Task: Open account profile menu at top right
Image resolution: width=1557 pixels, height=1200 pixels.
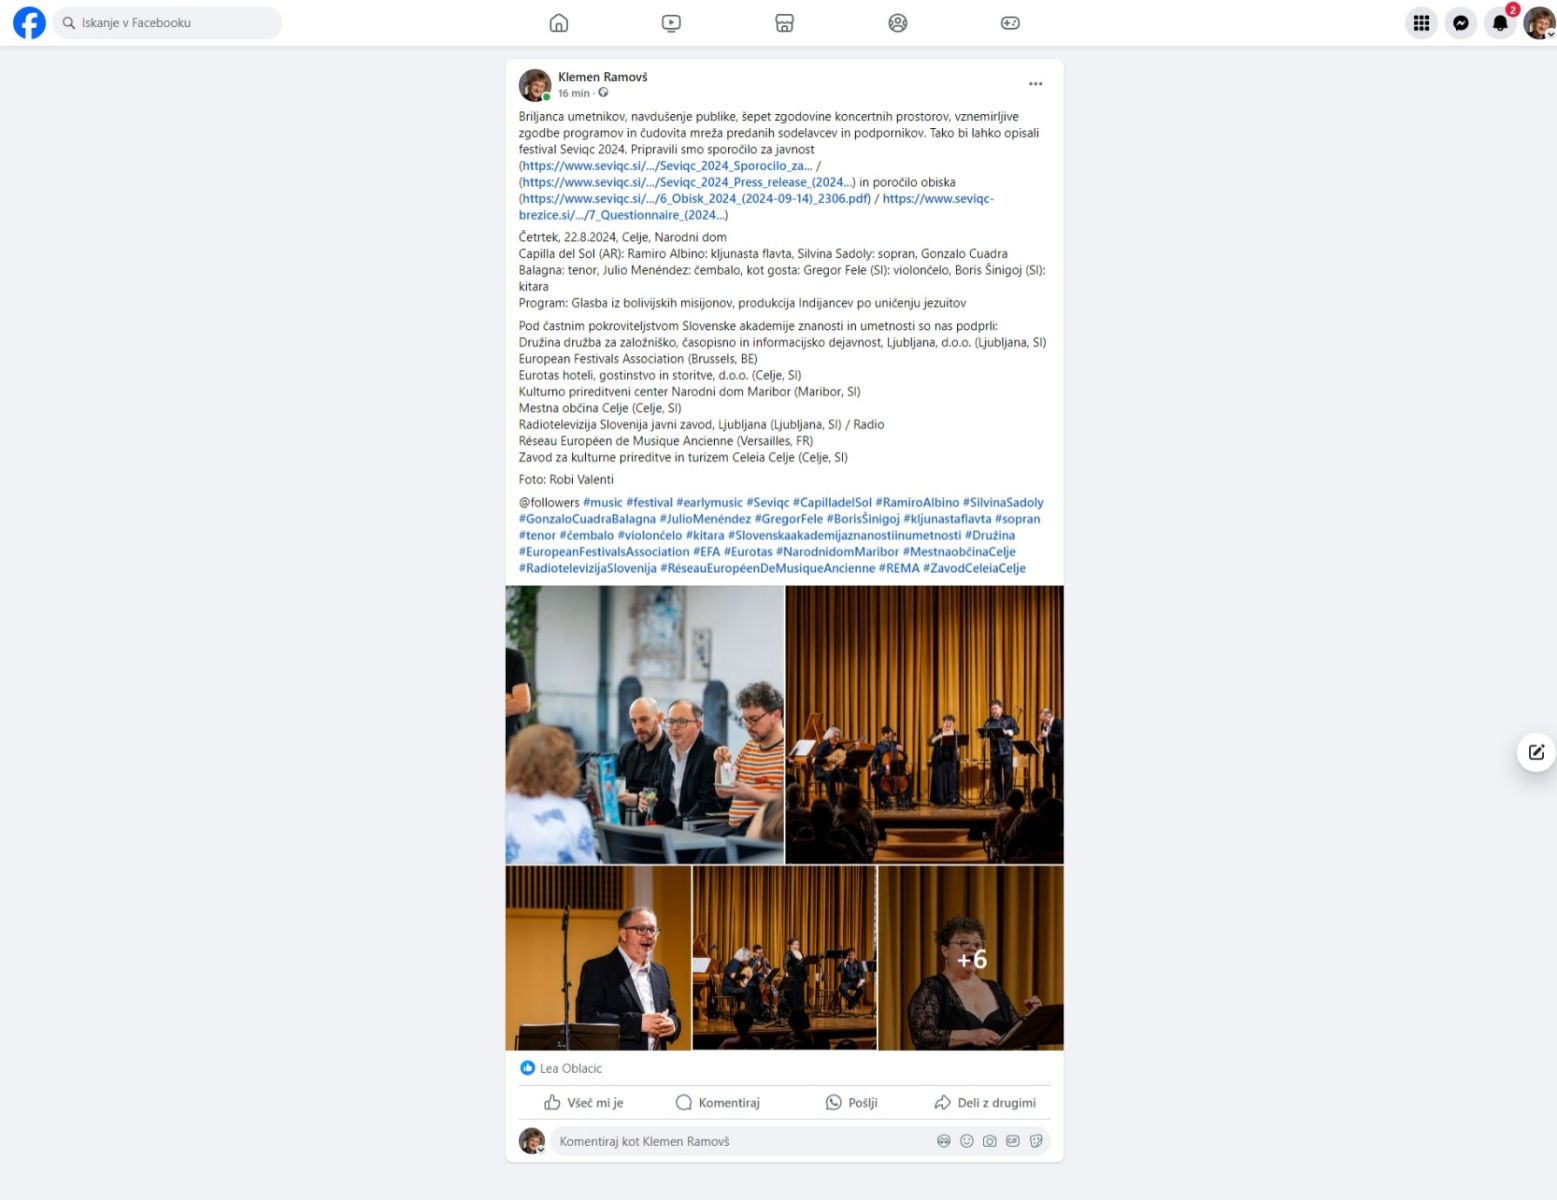Action: 1539,23
